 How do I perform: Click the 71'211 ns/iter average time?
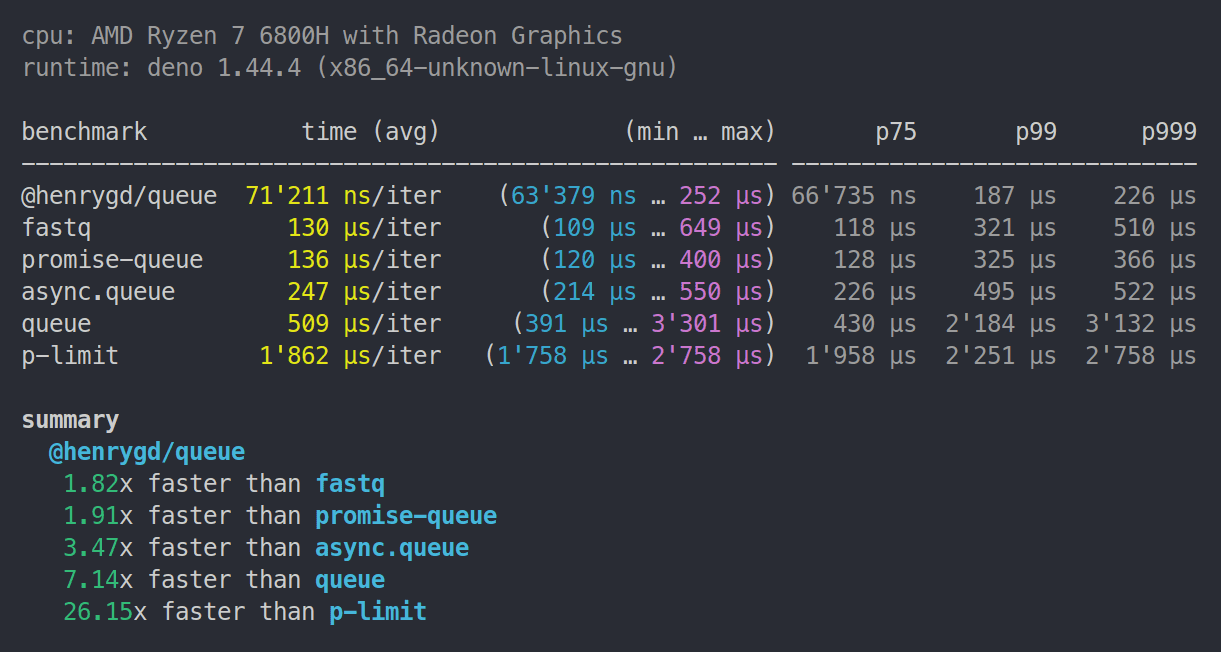coord(343,196)
